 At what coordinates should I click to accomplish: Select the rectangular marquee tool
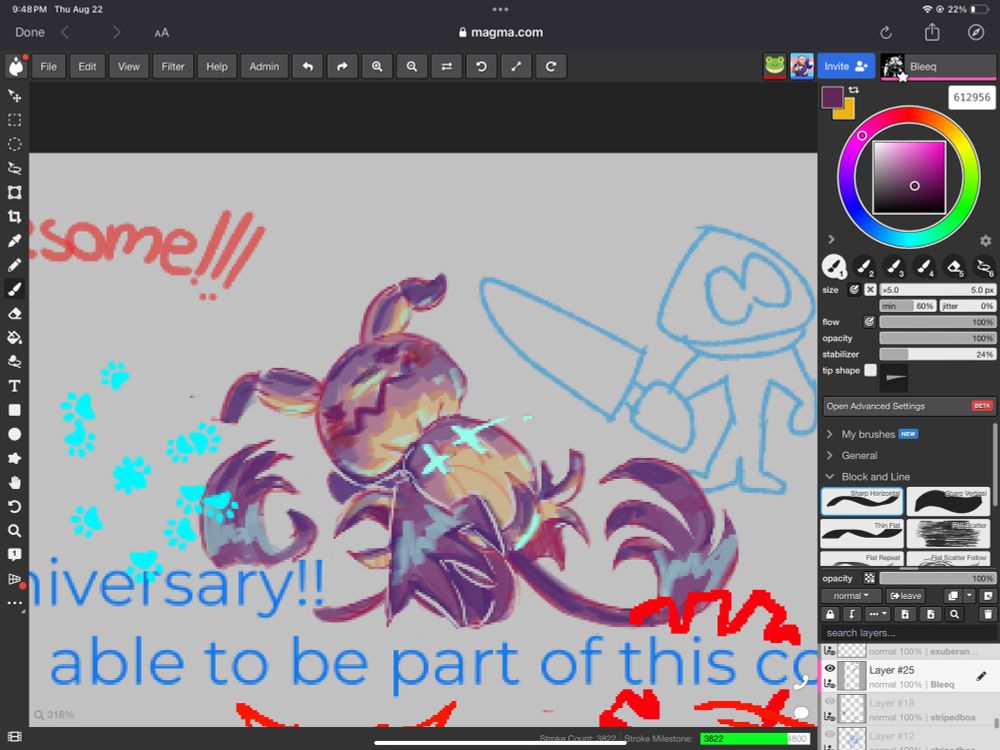[14, 120]
